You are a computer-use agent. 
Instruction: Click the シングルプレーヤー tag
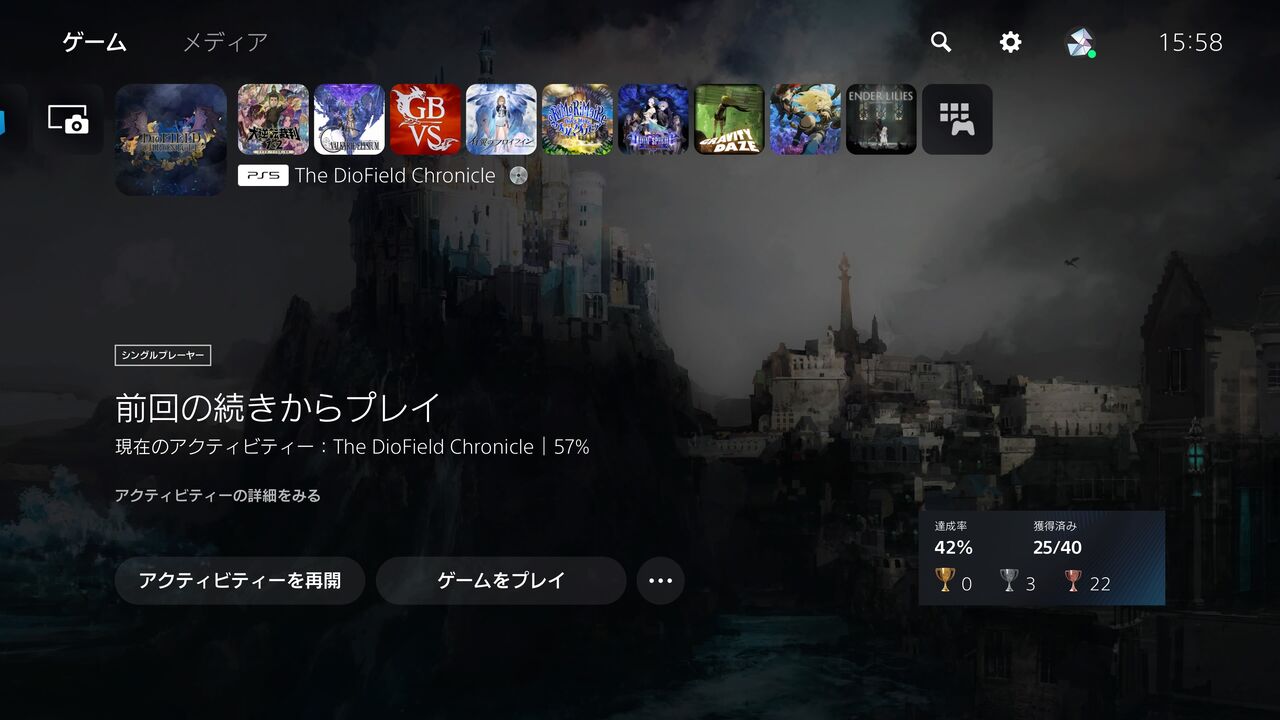coord(163,355)
